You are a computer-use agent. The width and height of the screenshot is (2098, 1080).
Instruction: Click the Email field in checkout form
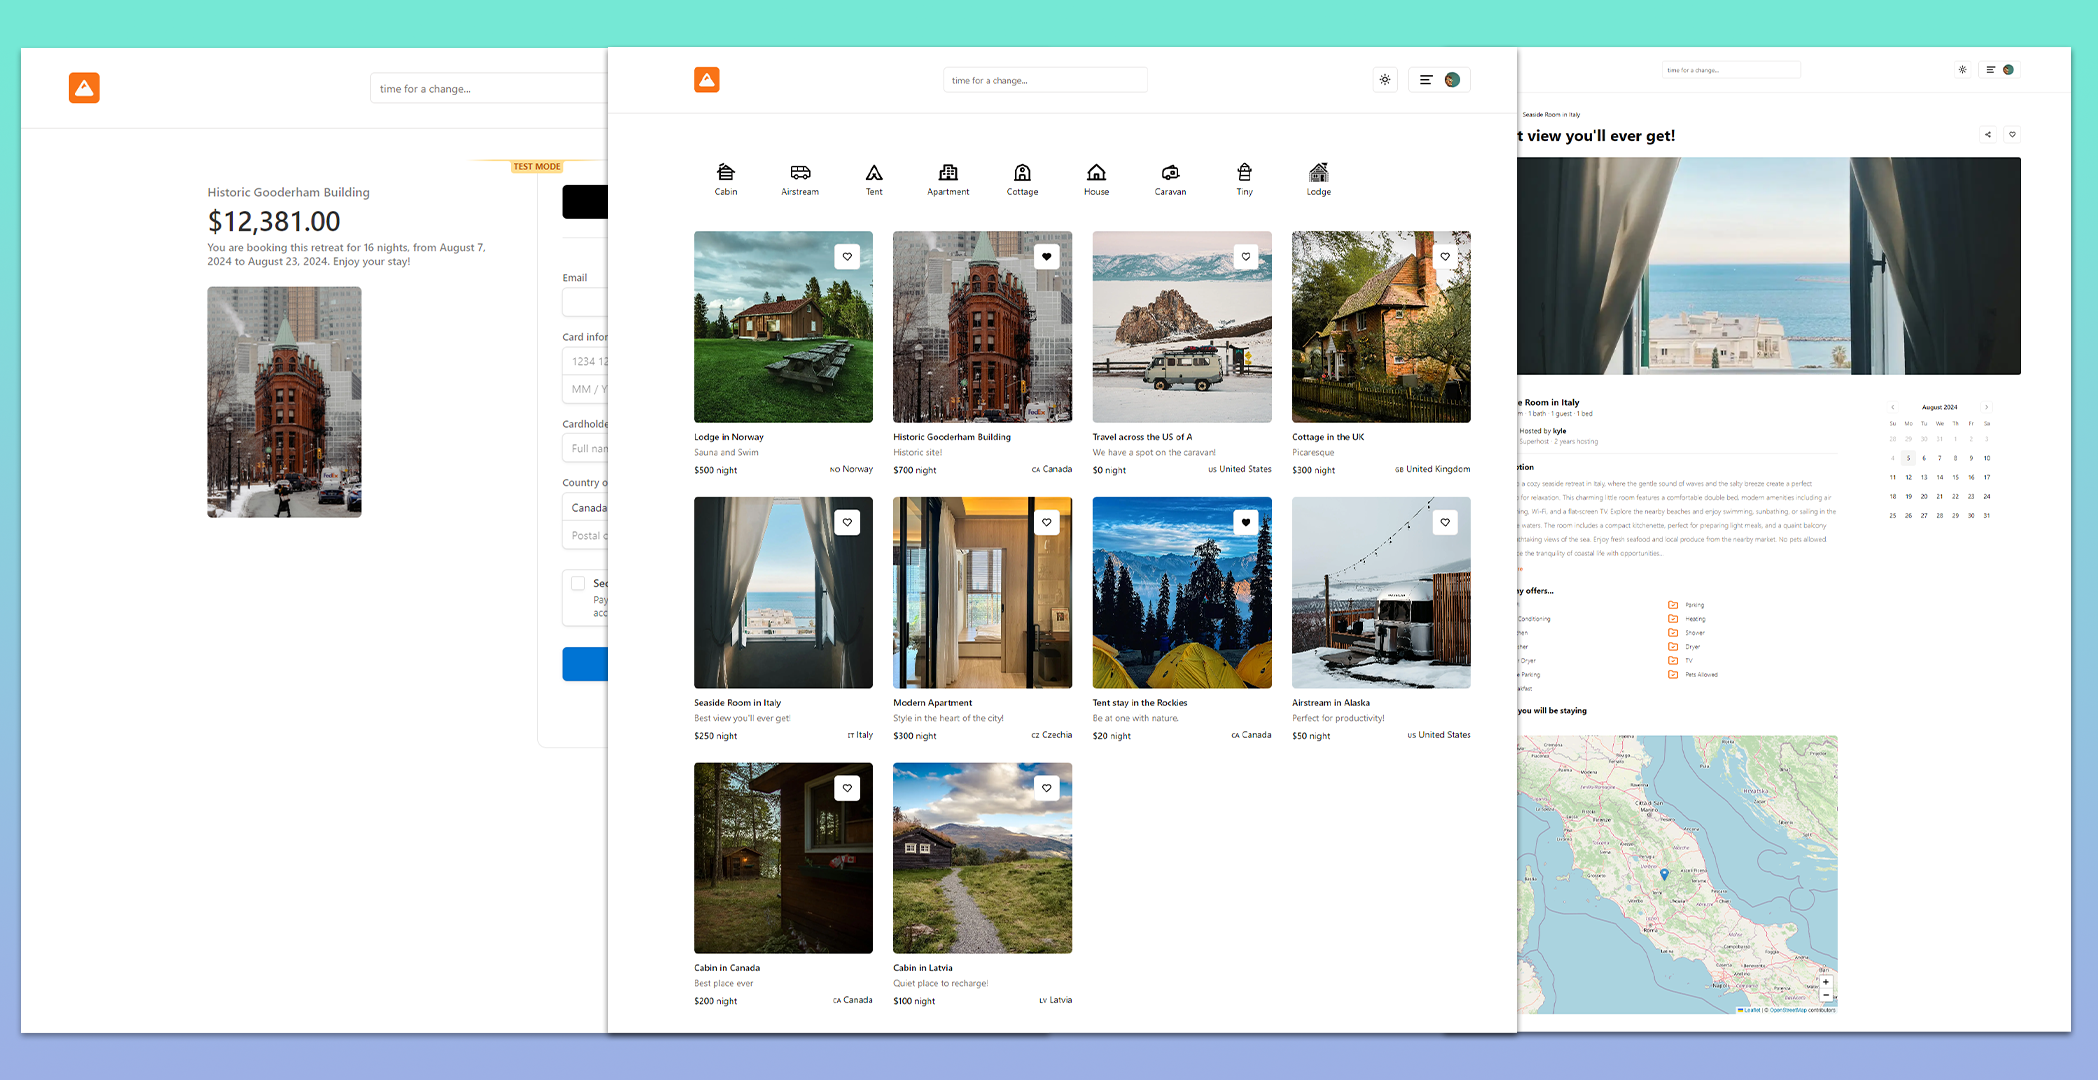click(585, 302)
